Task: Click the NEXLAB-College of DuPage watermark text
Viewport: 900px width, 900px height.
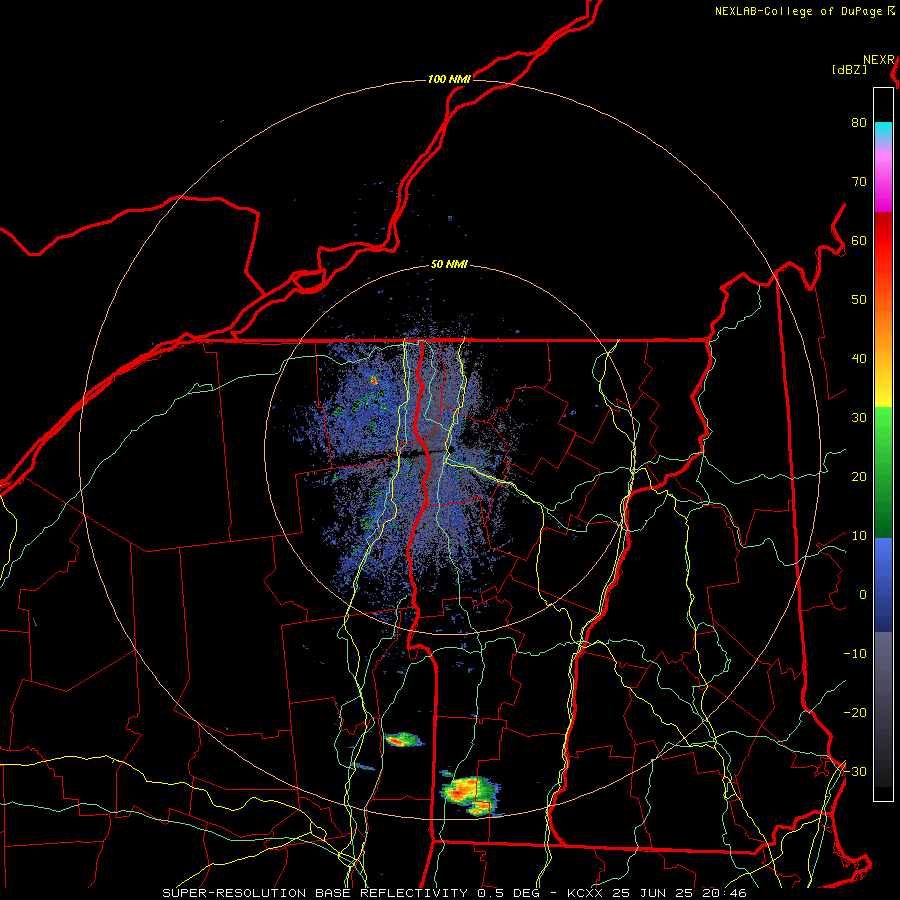Action: (799, 11)
